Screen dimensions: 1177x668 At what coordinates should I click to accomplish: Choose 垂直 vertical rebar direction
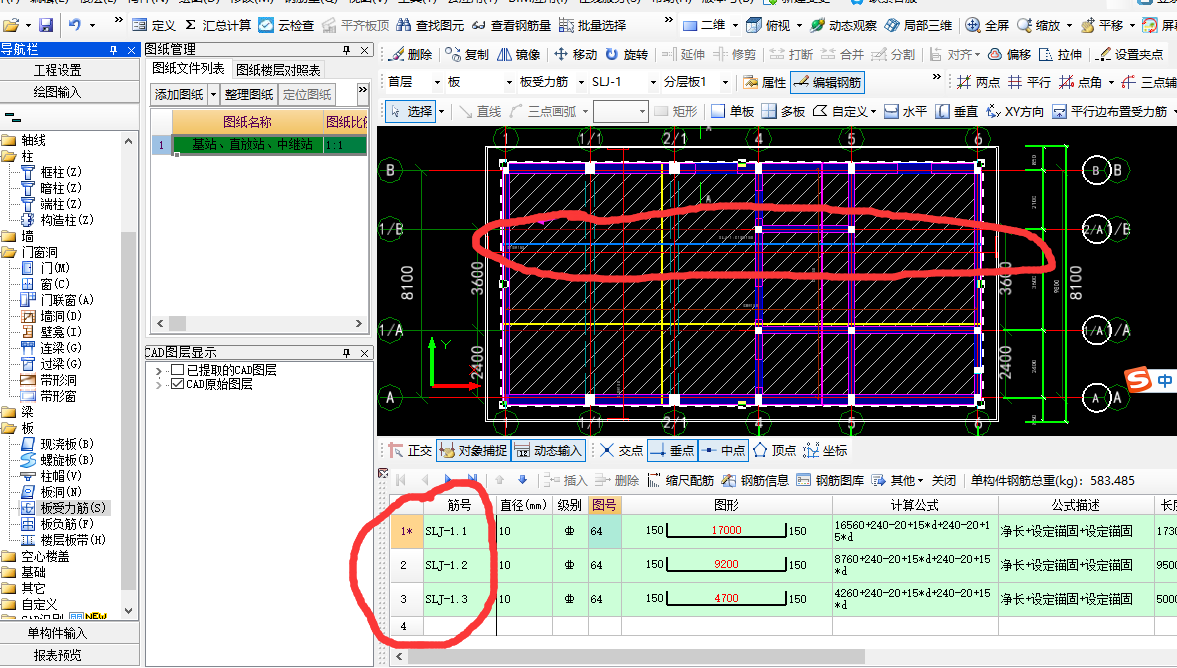point(956,111)
